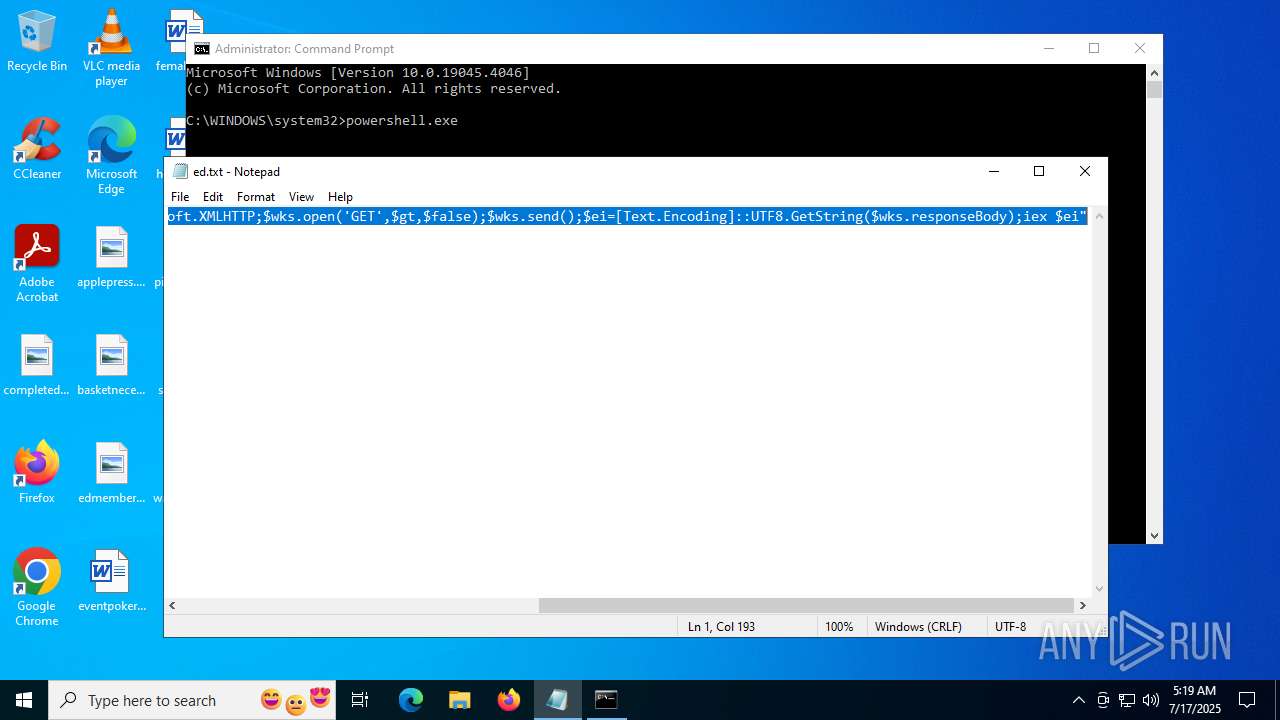Open File Explorer from taskbar
1280x720 pixels.
[x=460, y=700]
